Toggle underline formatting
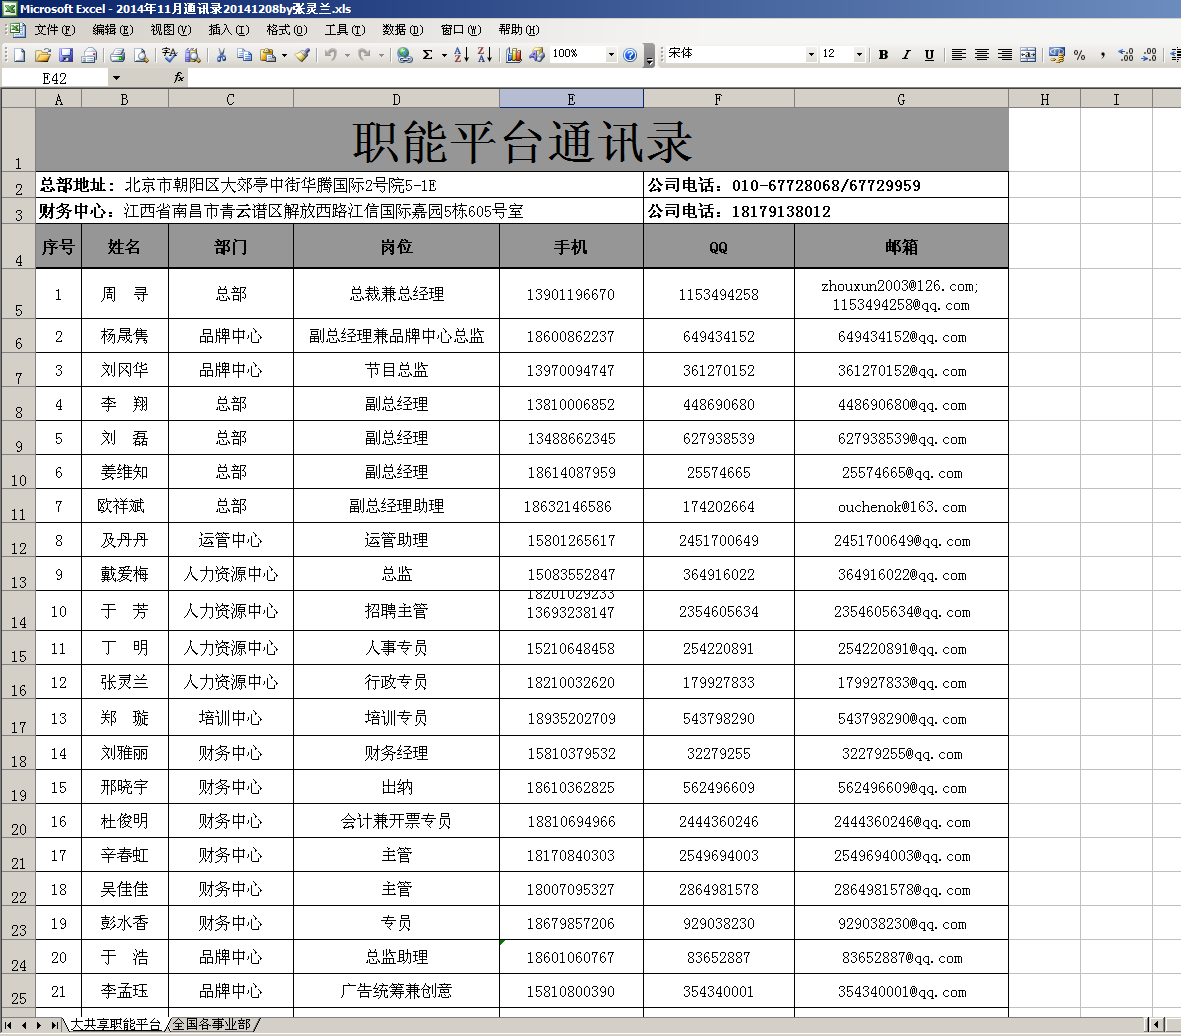The height and width of the screenshot is (1036, 1181). [929, 54]
